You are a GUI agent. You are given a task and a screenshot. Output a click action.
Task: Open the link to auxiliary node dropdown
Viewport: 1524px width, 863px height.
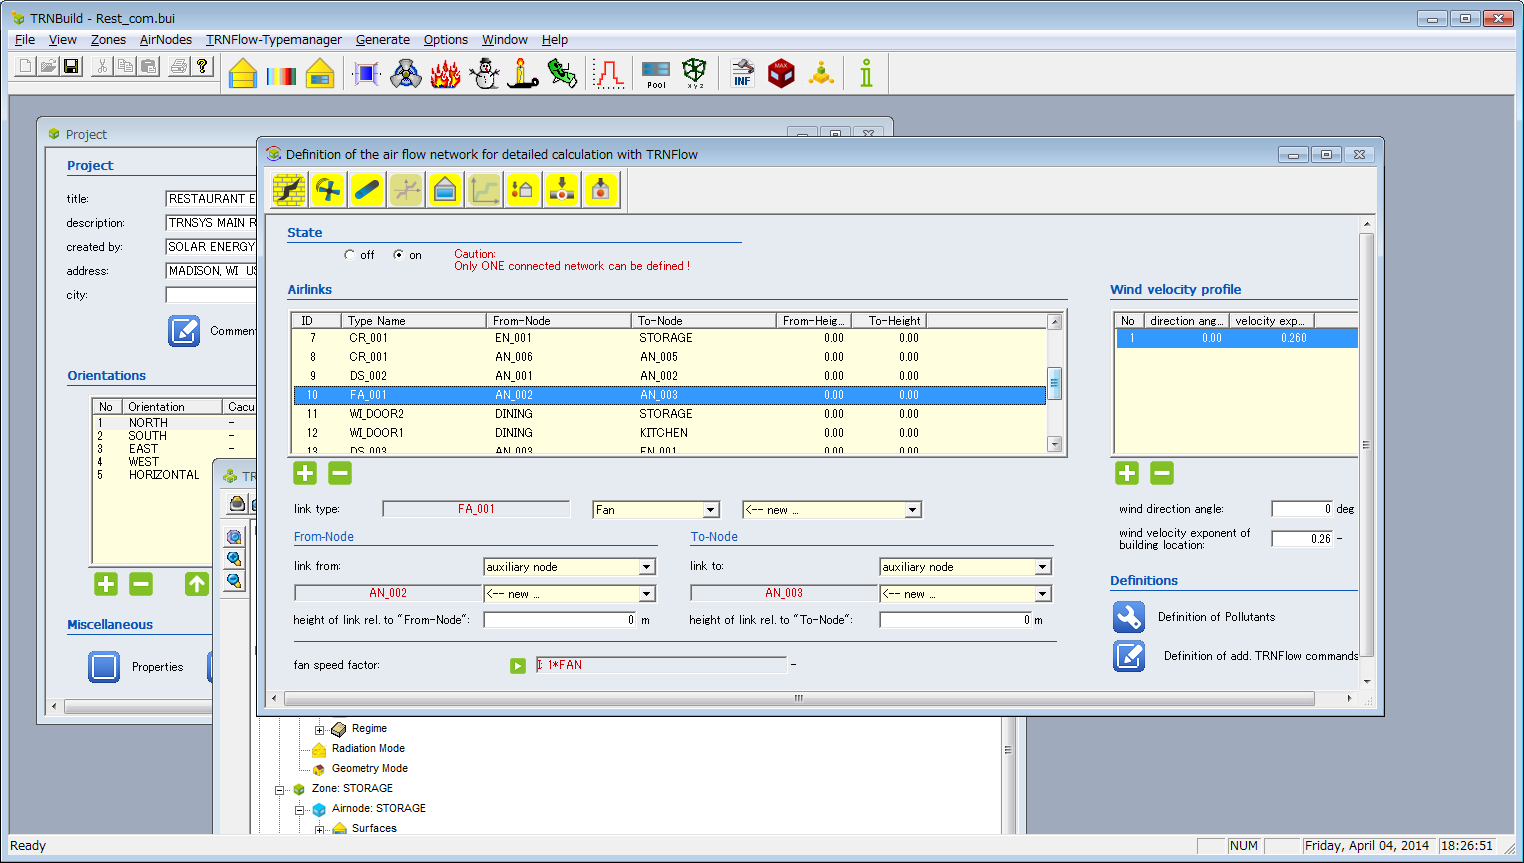[x=1043, y=567]
